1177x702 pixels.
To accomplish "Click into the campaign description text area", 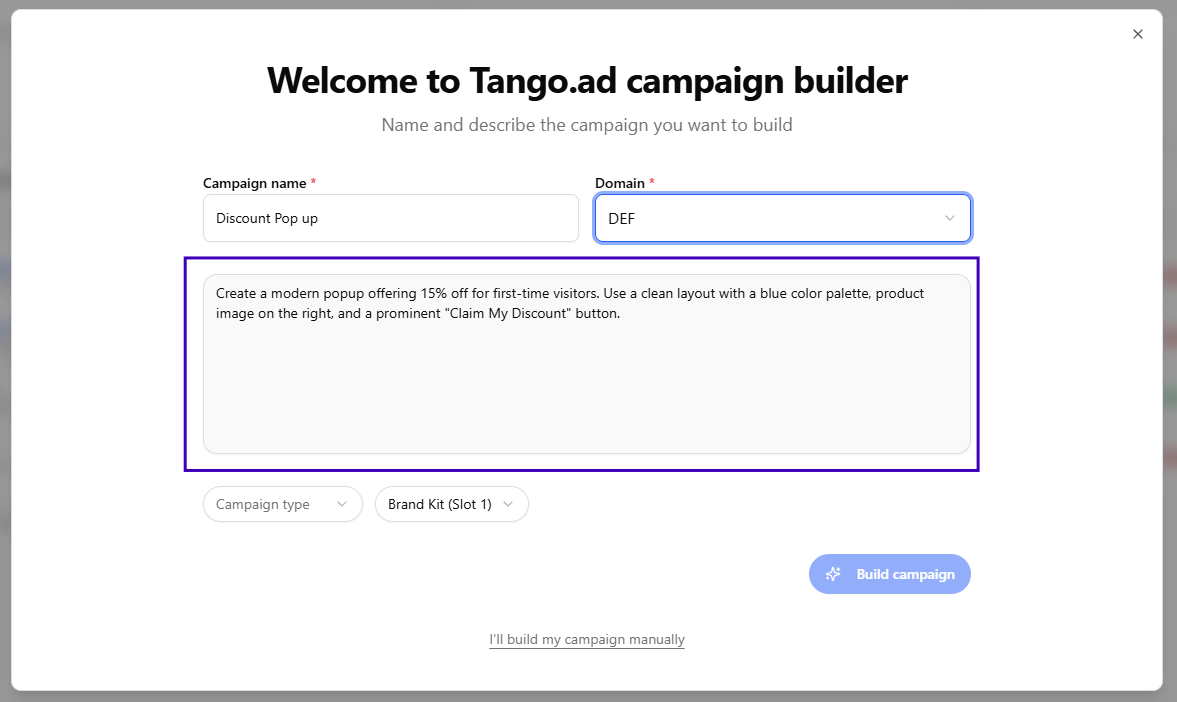I will 587,364.
